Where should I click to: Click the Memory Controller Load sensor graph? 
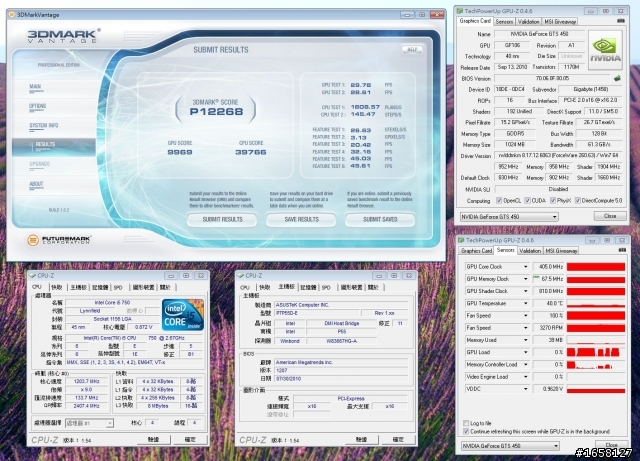tap(596, 364)
